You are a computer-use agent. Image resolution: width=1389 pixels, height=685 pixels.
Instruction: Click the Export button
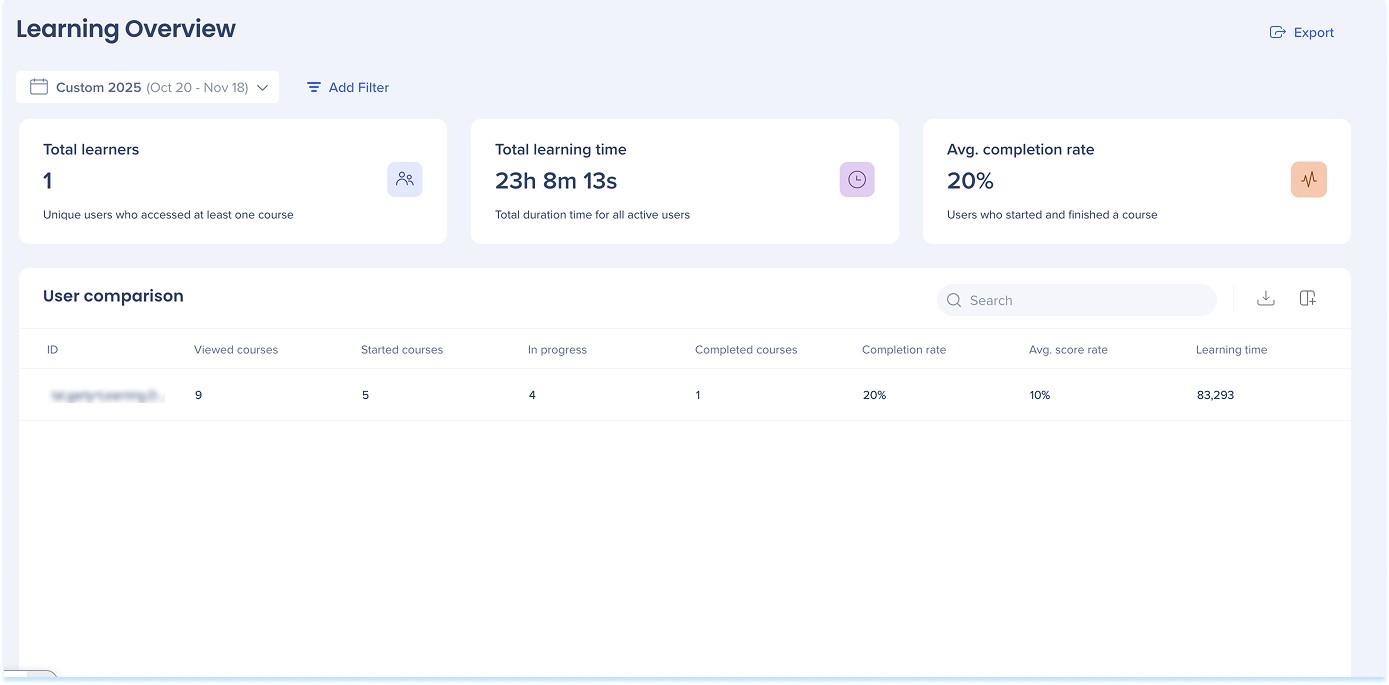pos(1302,32)
